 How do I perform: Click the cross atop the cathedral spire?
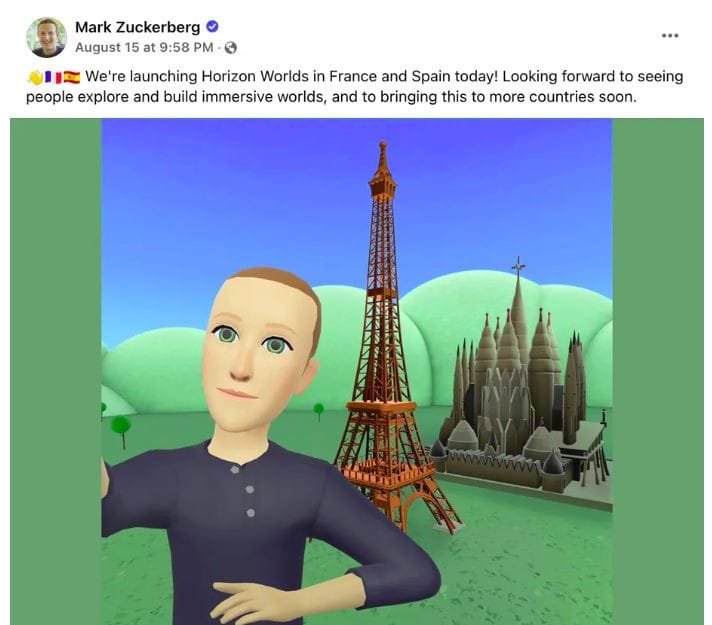[519, 266]
